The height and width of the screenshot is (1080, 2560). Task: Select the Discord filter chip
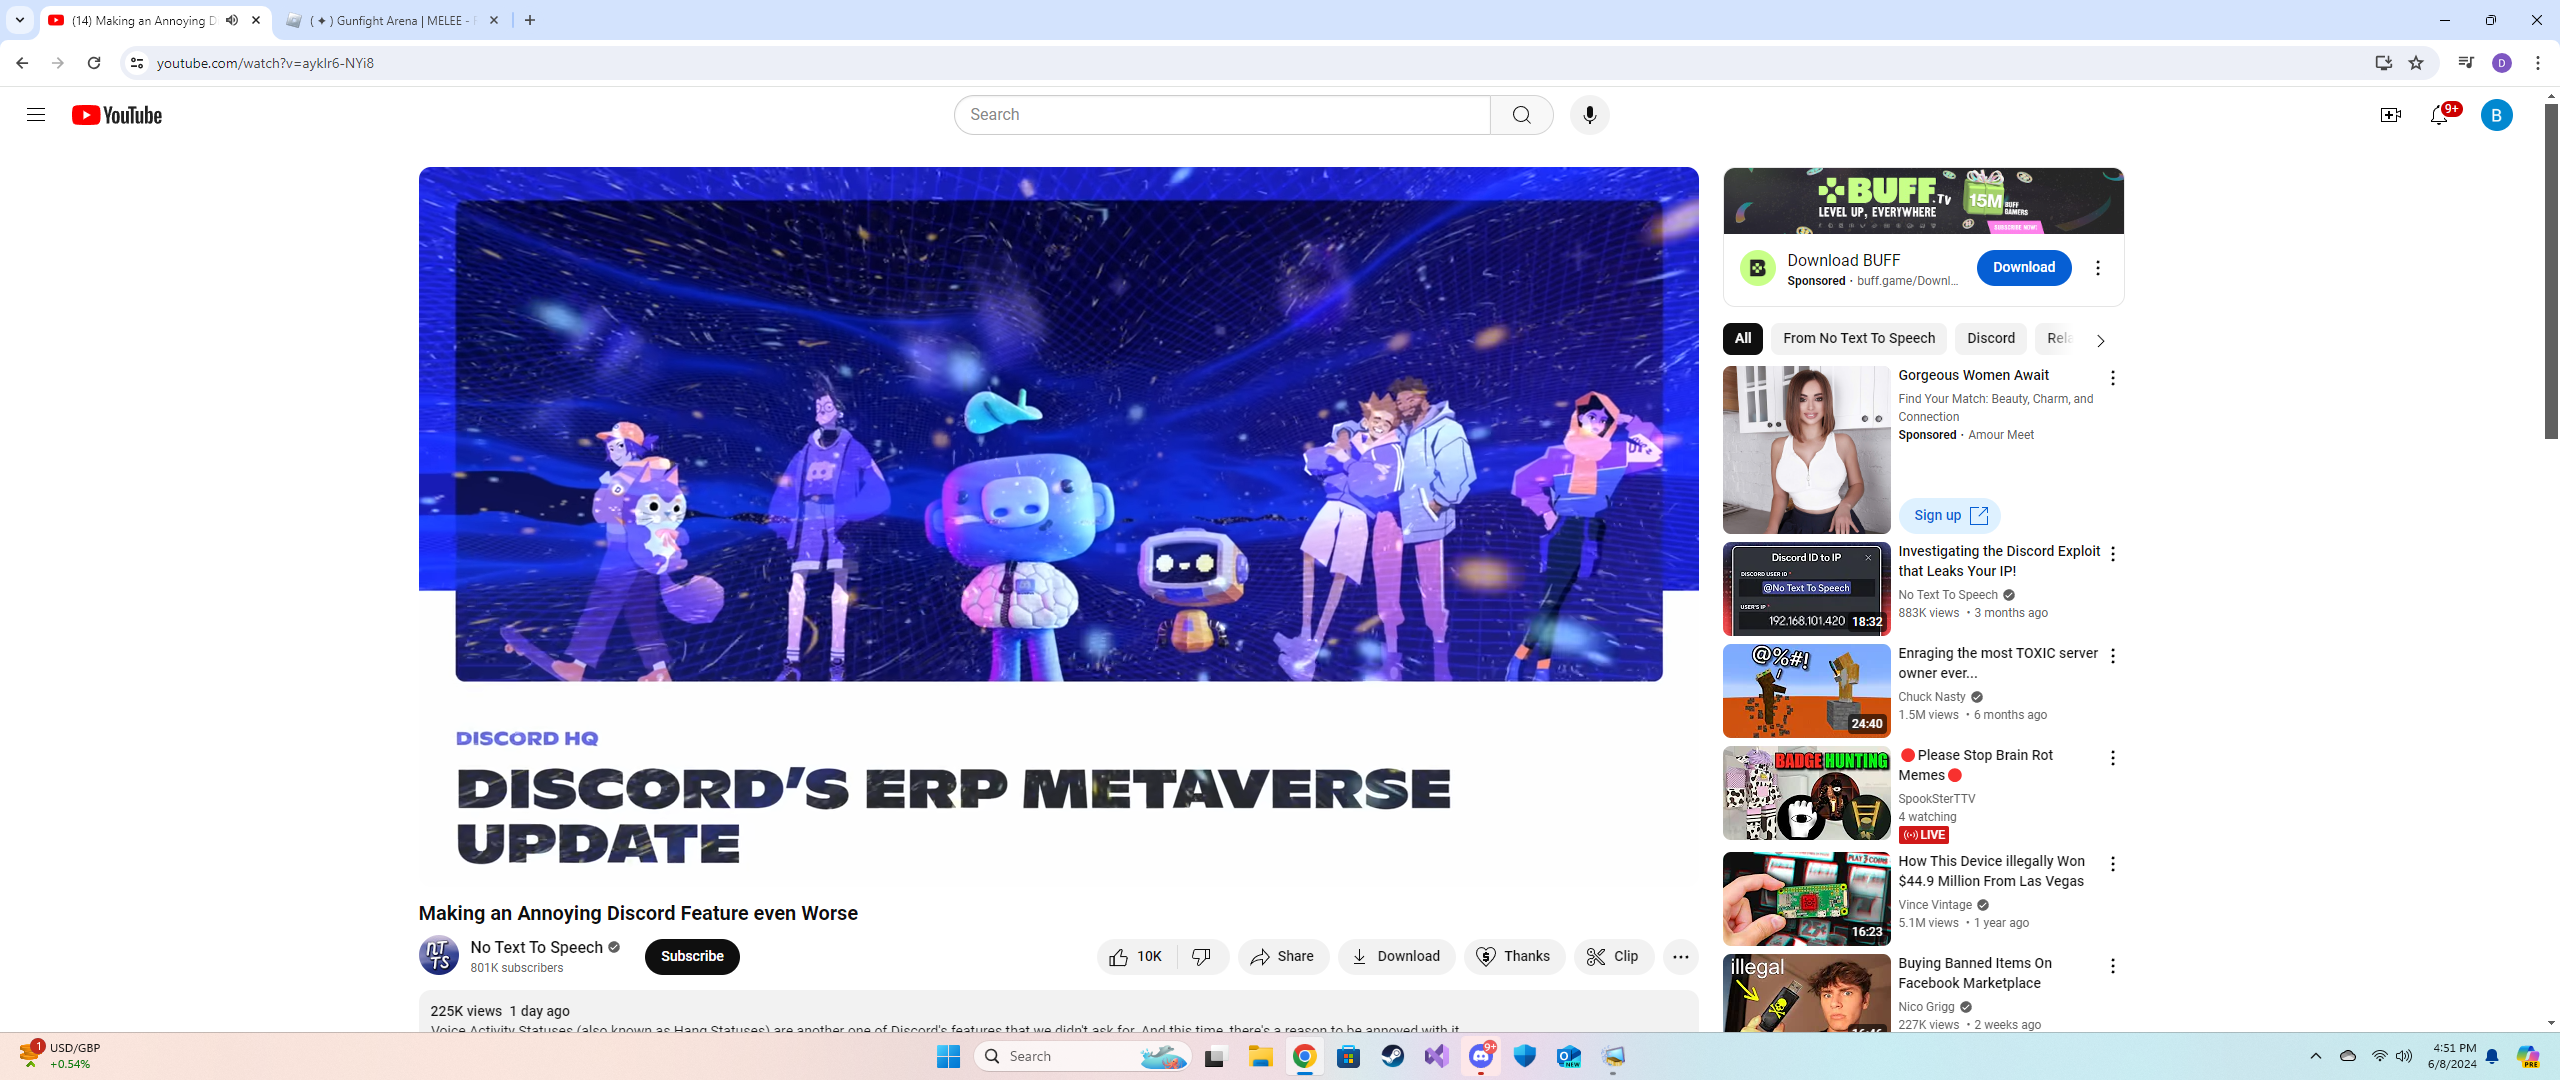coord(1990,338)
